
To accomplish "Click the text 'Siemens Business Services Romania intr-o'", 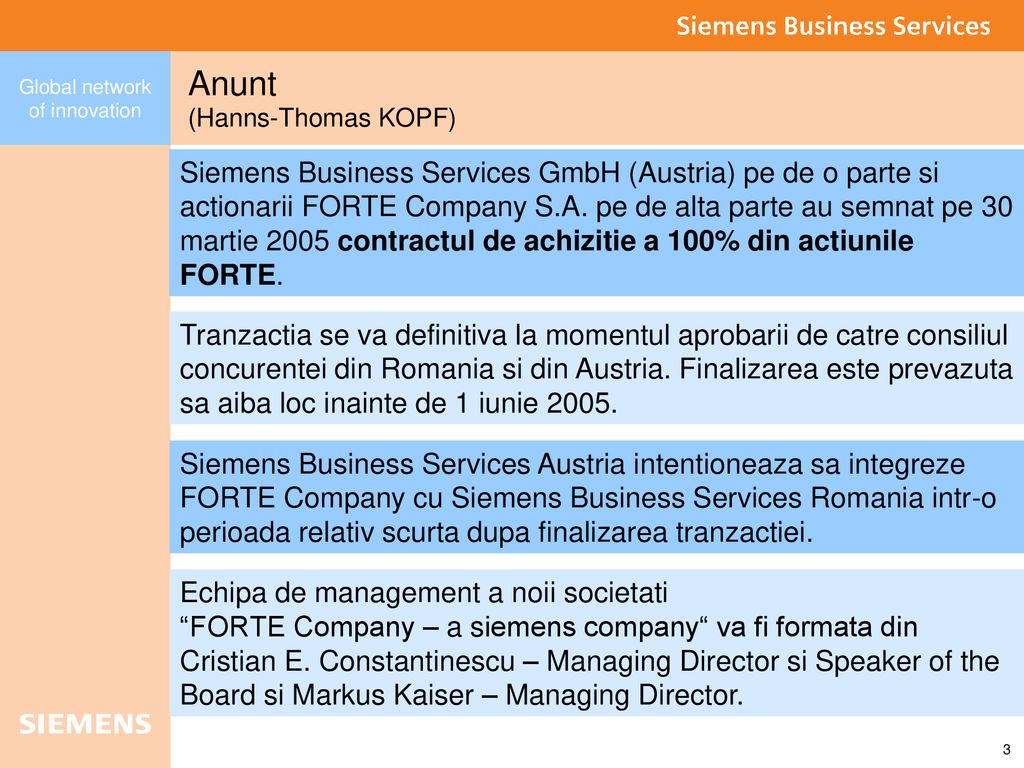I will coord(724,498).
